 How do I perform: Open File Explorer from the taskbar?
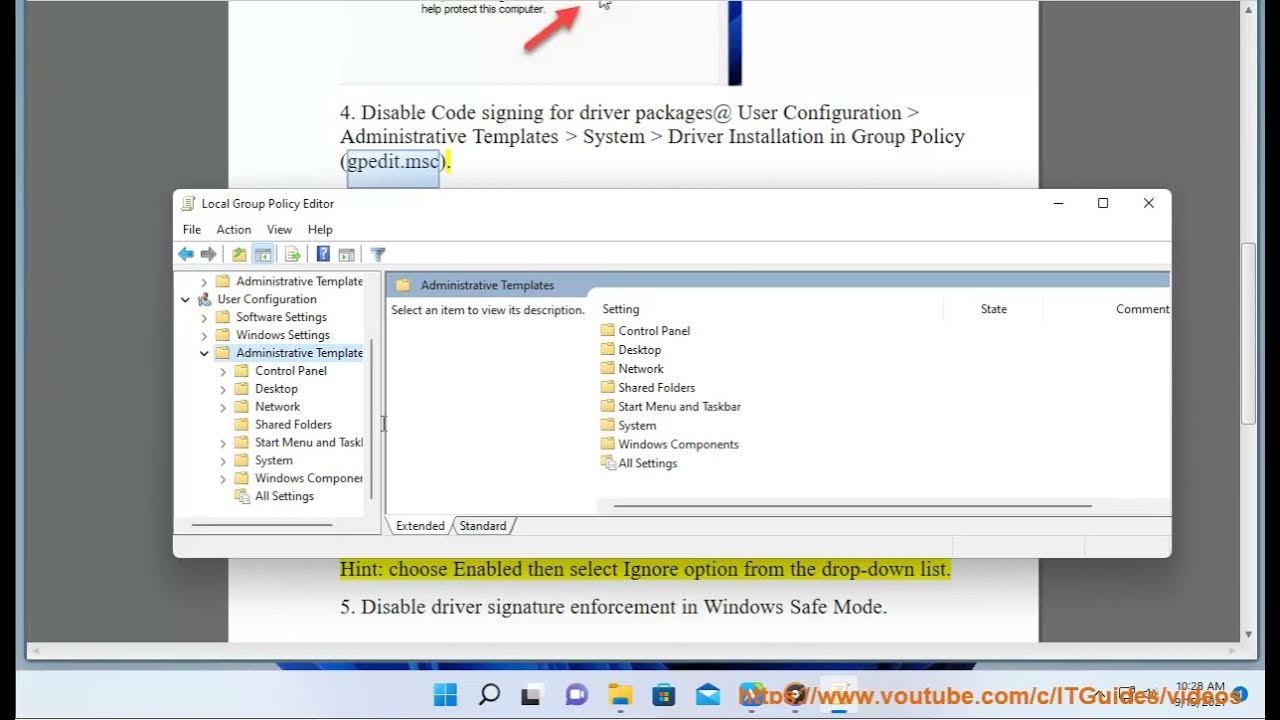pyautogui.click(x=620, y=694)
